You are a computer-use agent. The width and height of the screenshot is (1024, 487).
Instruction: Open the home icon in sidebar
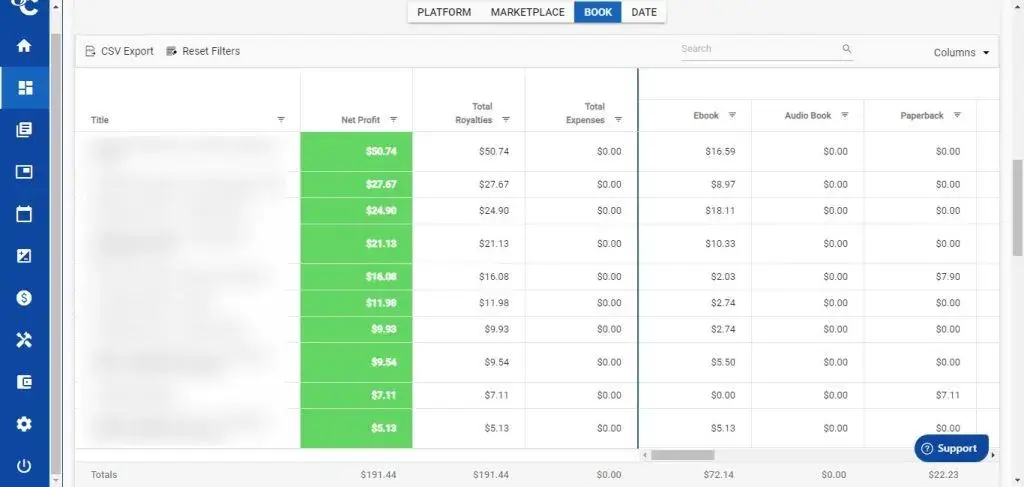coord(24,46)
